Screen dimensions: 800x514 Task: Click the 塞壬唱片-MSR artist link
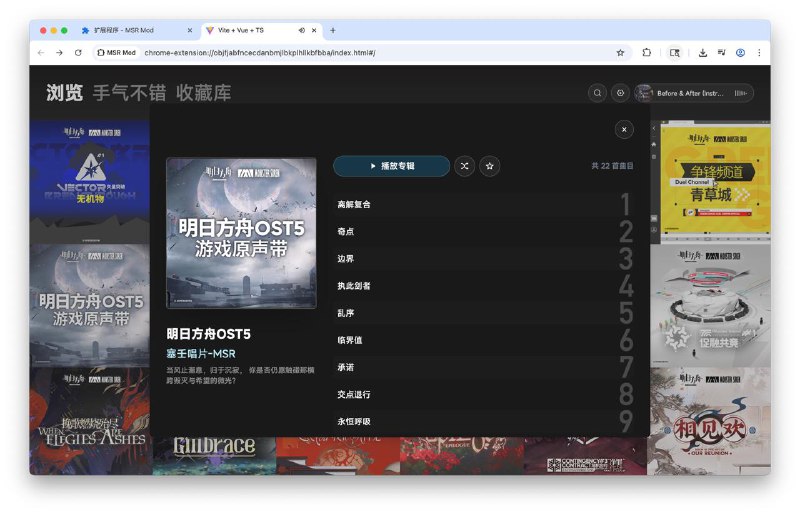point(201,353)
